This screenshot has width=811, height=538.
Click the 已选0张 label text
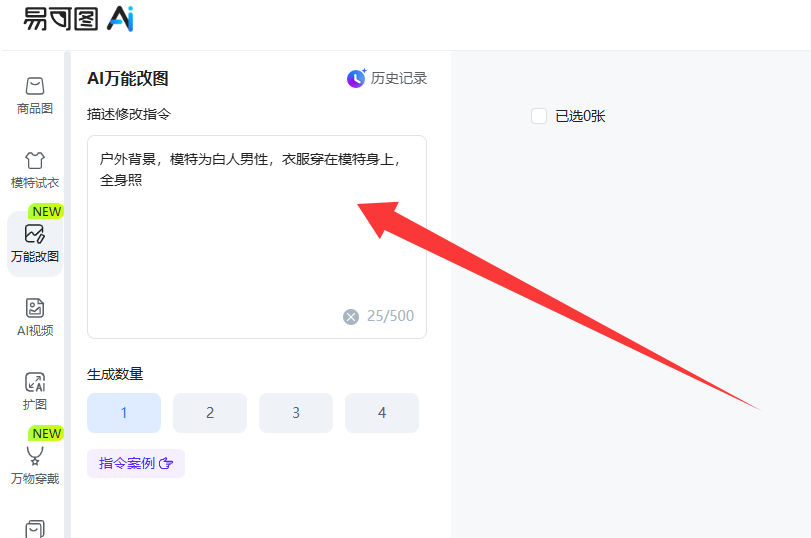(580, 116)
